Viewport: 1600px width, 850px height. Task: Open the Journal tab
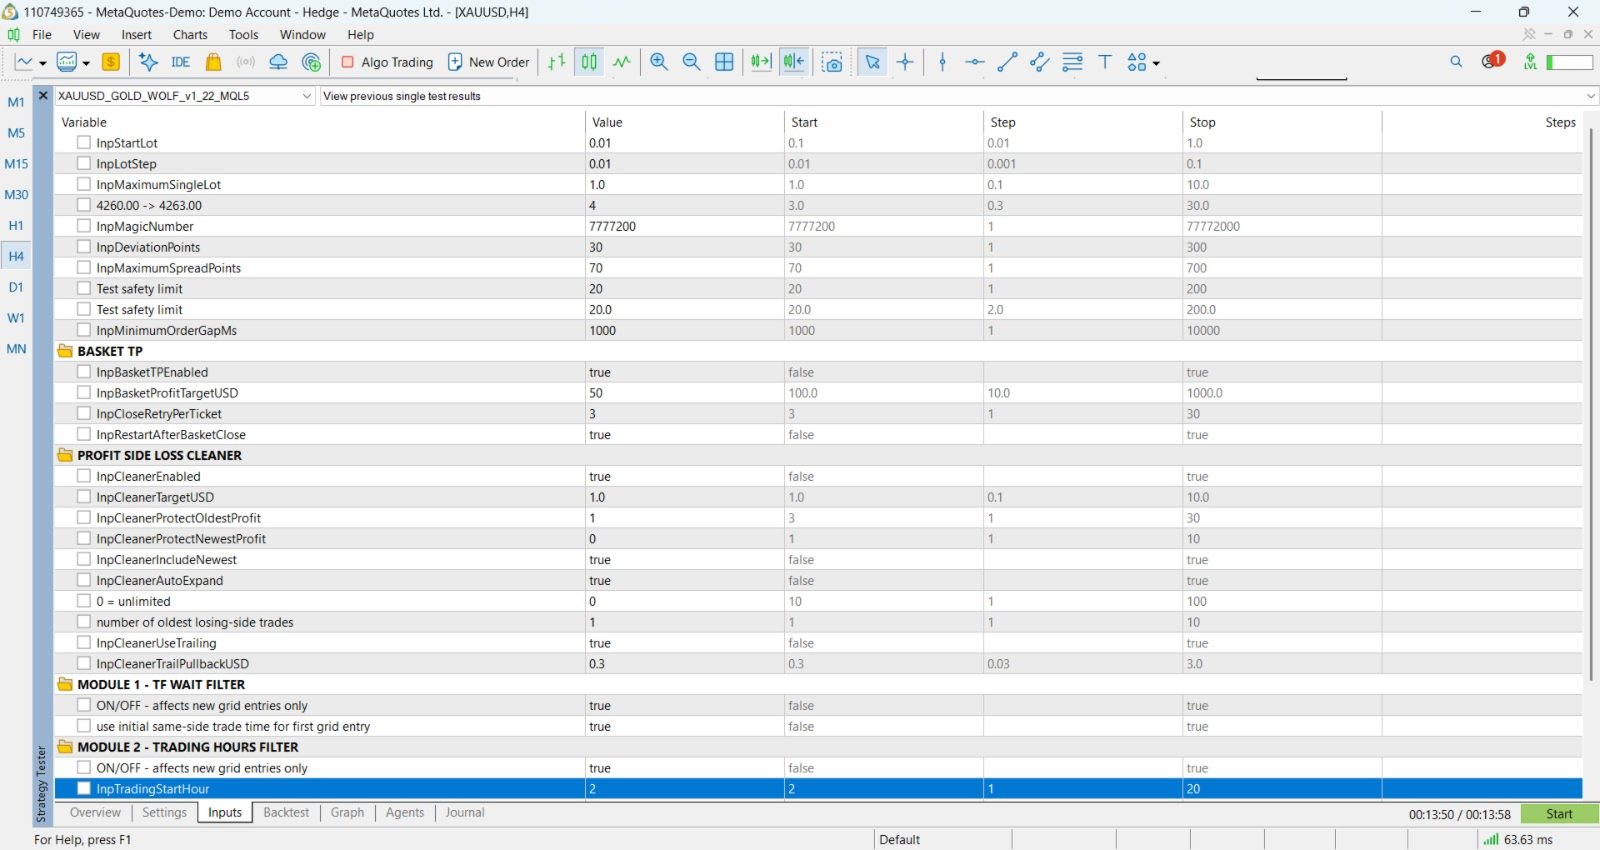[465, 813]
